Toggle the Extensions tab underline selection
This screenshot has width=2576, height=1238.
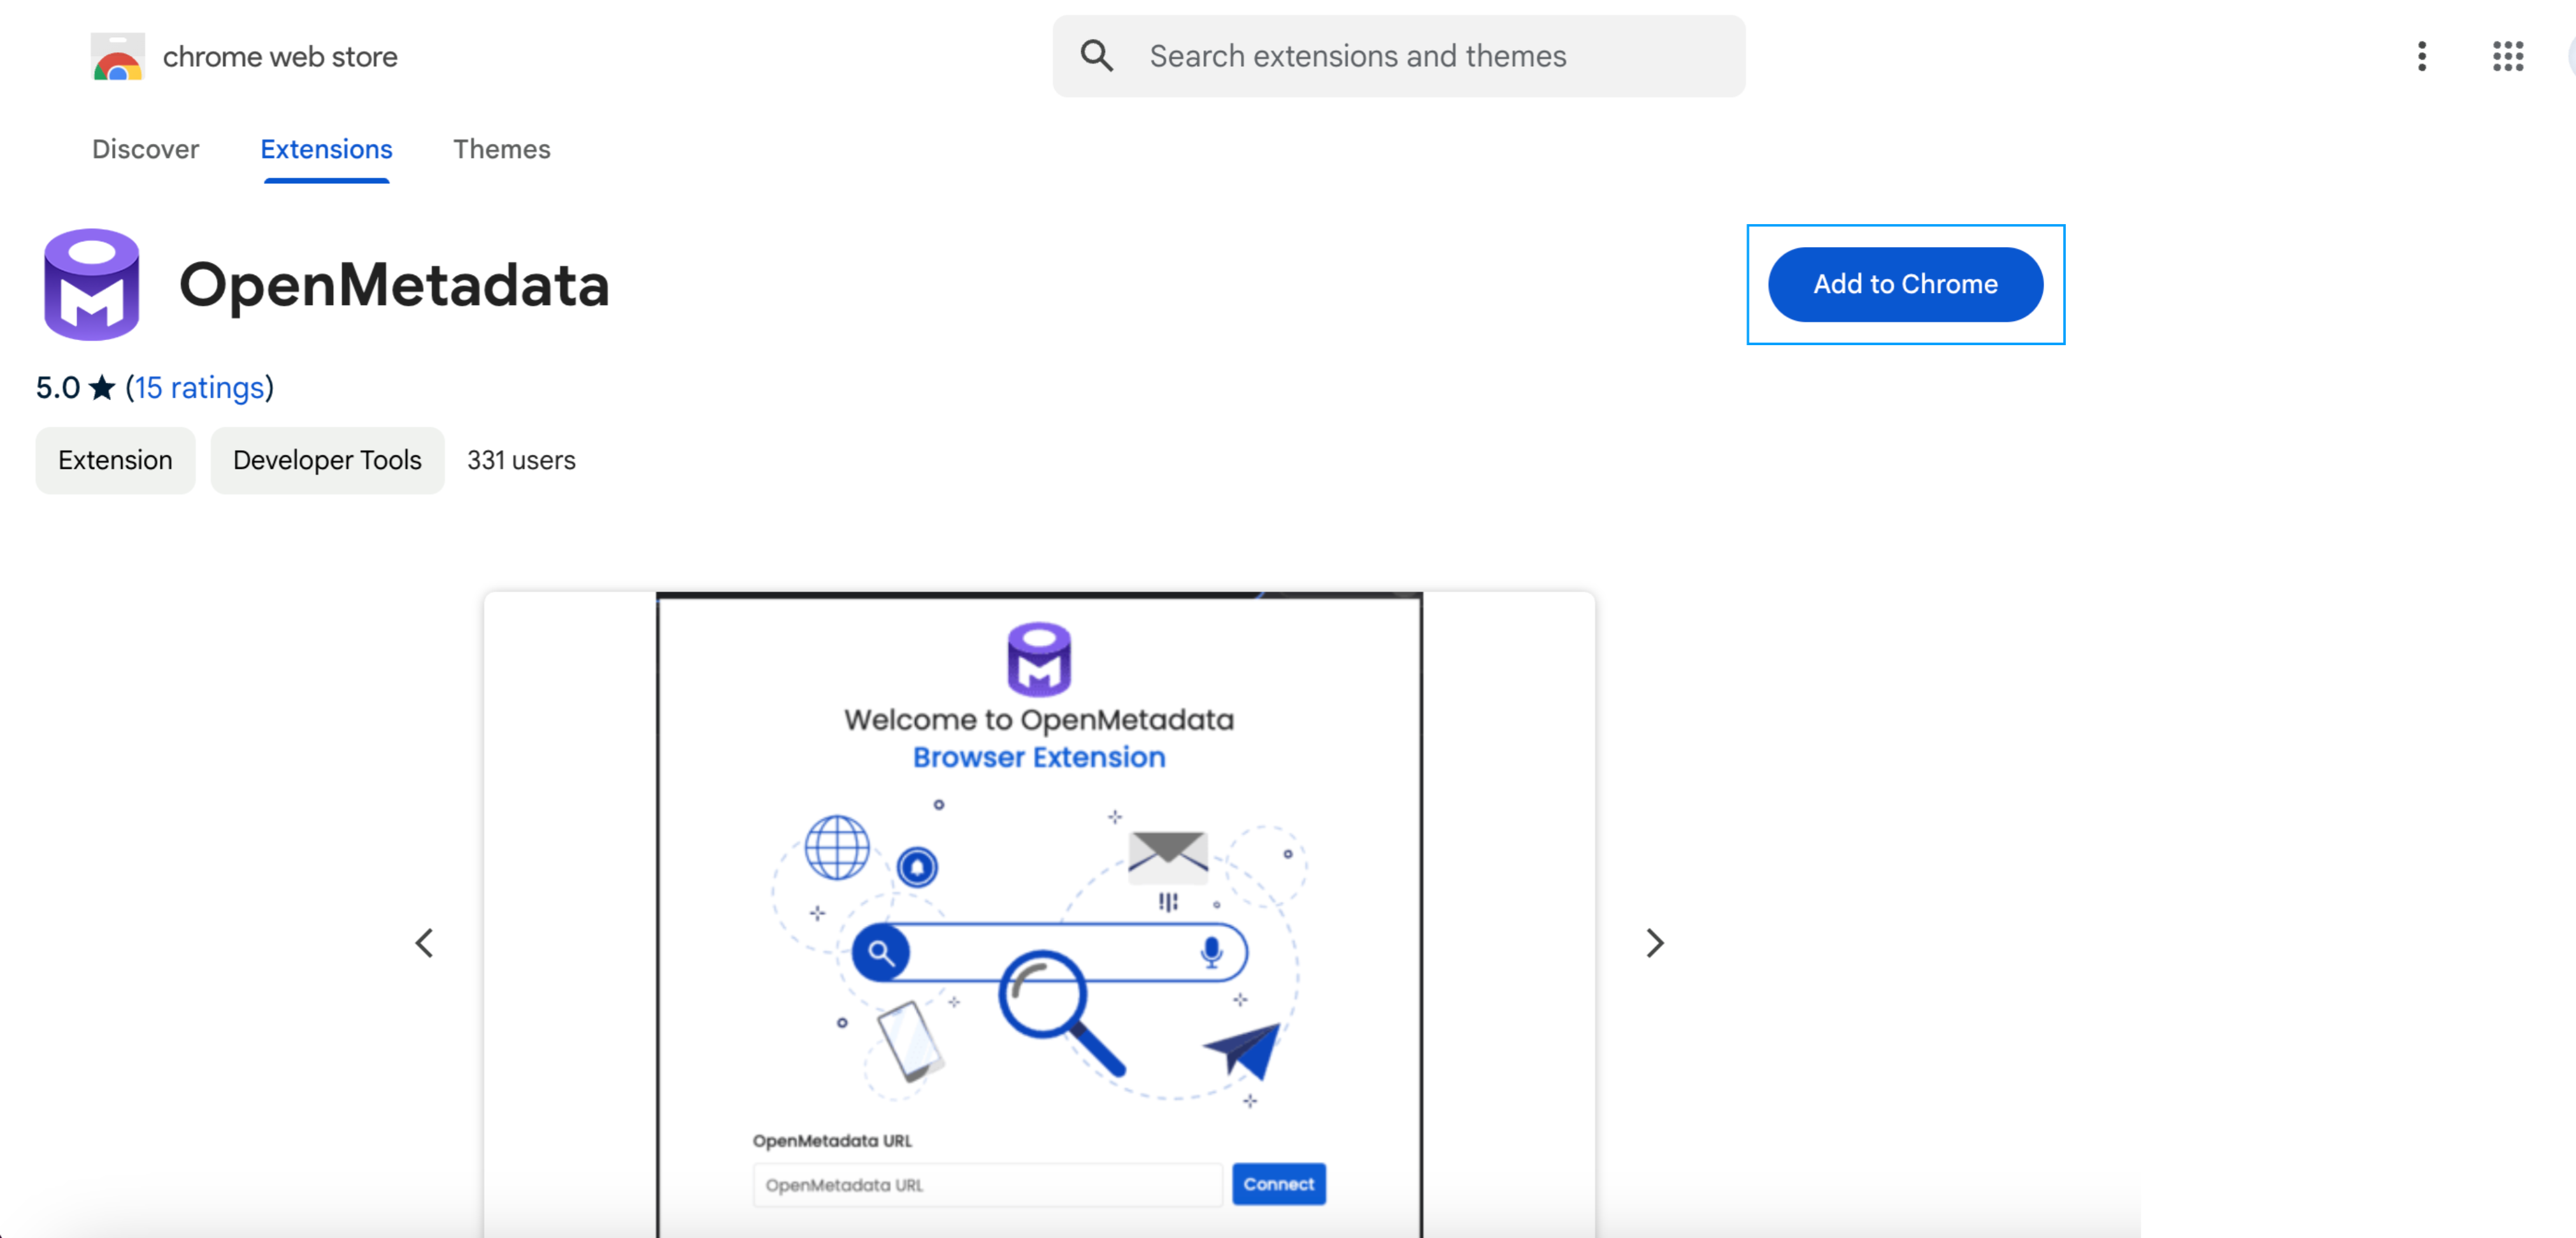326,149
